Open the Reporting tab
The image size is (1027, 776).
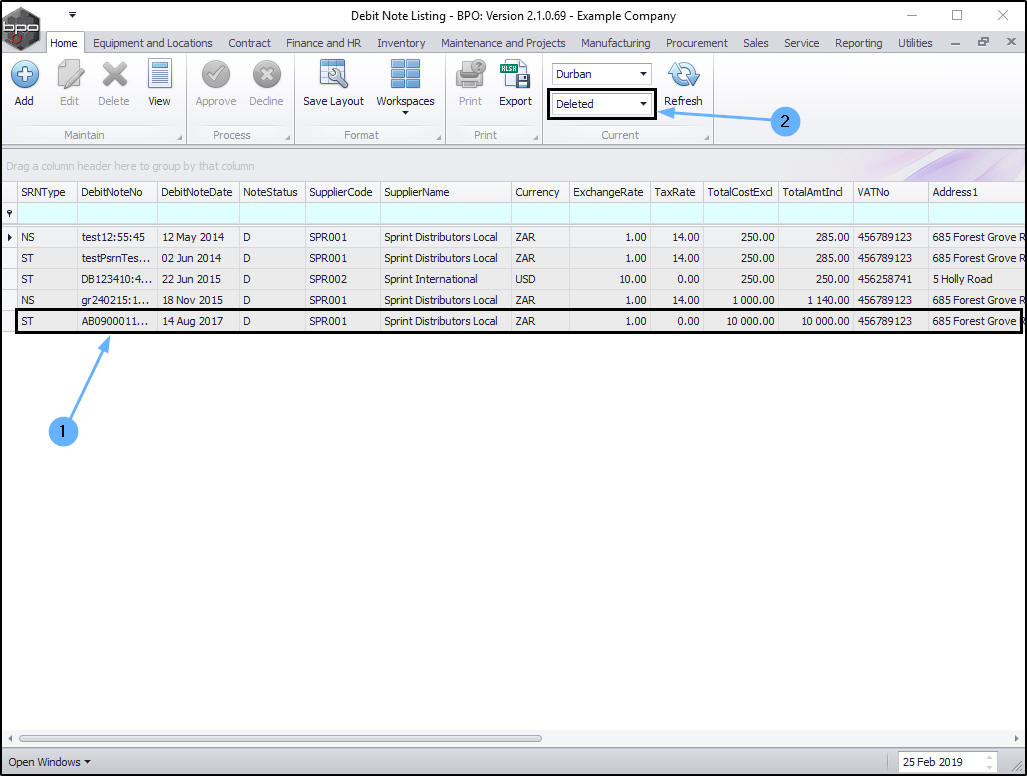click(x=859, y=43)
